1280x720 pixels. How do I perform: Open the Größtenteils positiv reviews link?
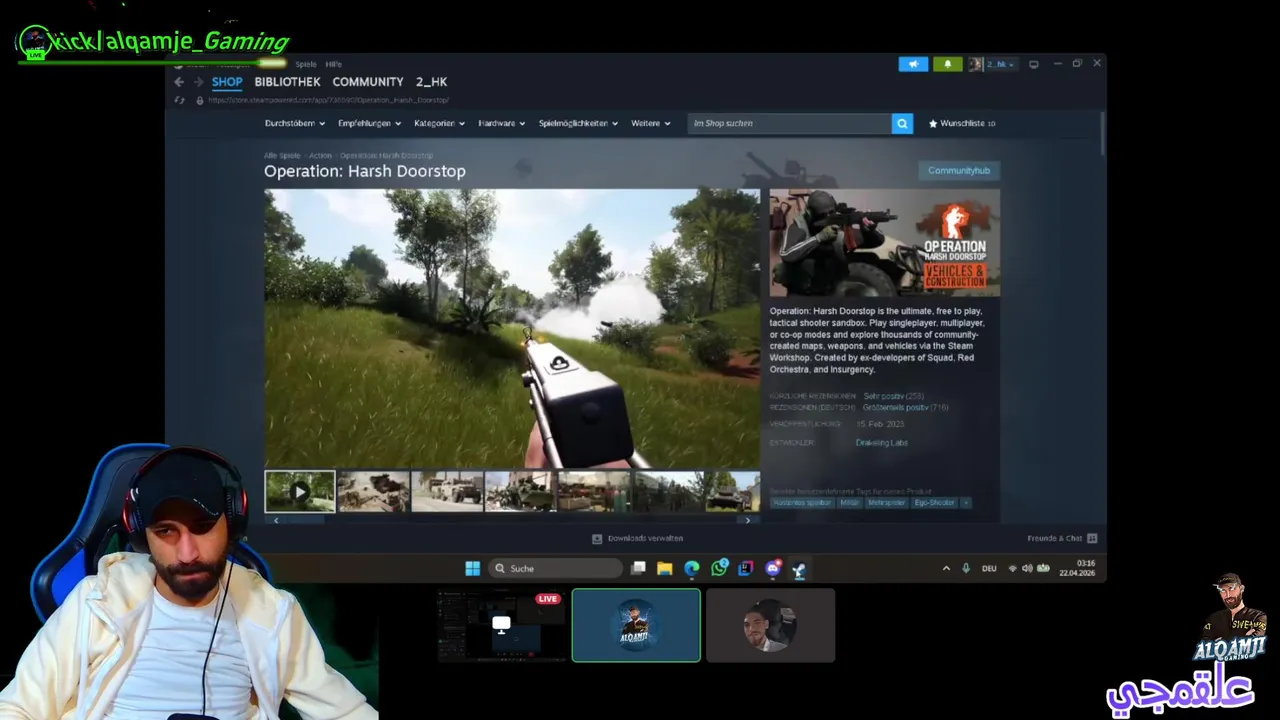(x=895, y=408)
